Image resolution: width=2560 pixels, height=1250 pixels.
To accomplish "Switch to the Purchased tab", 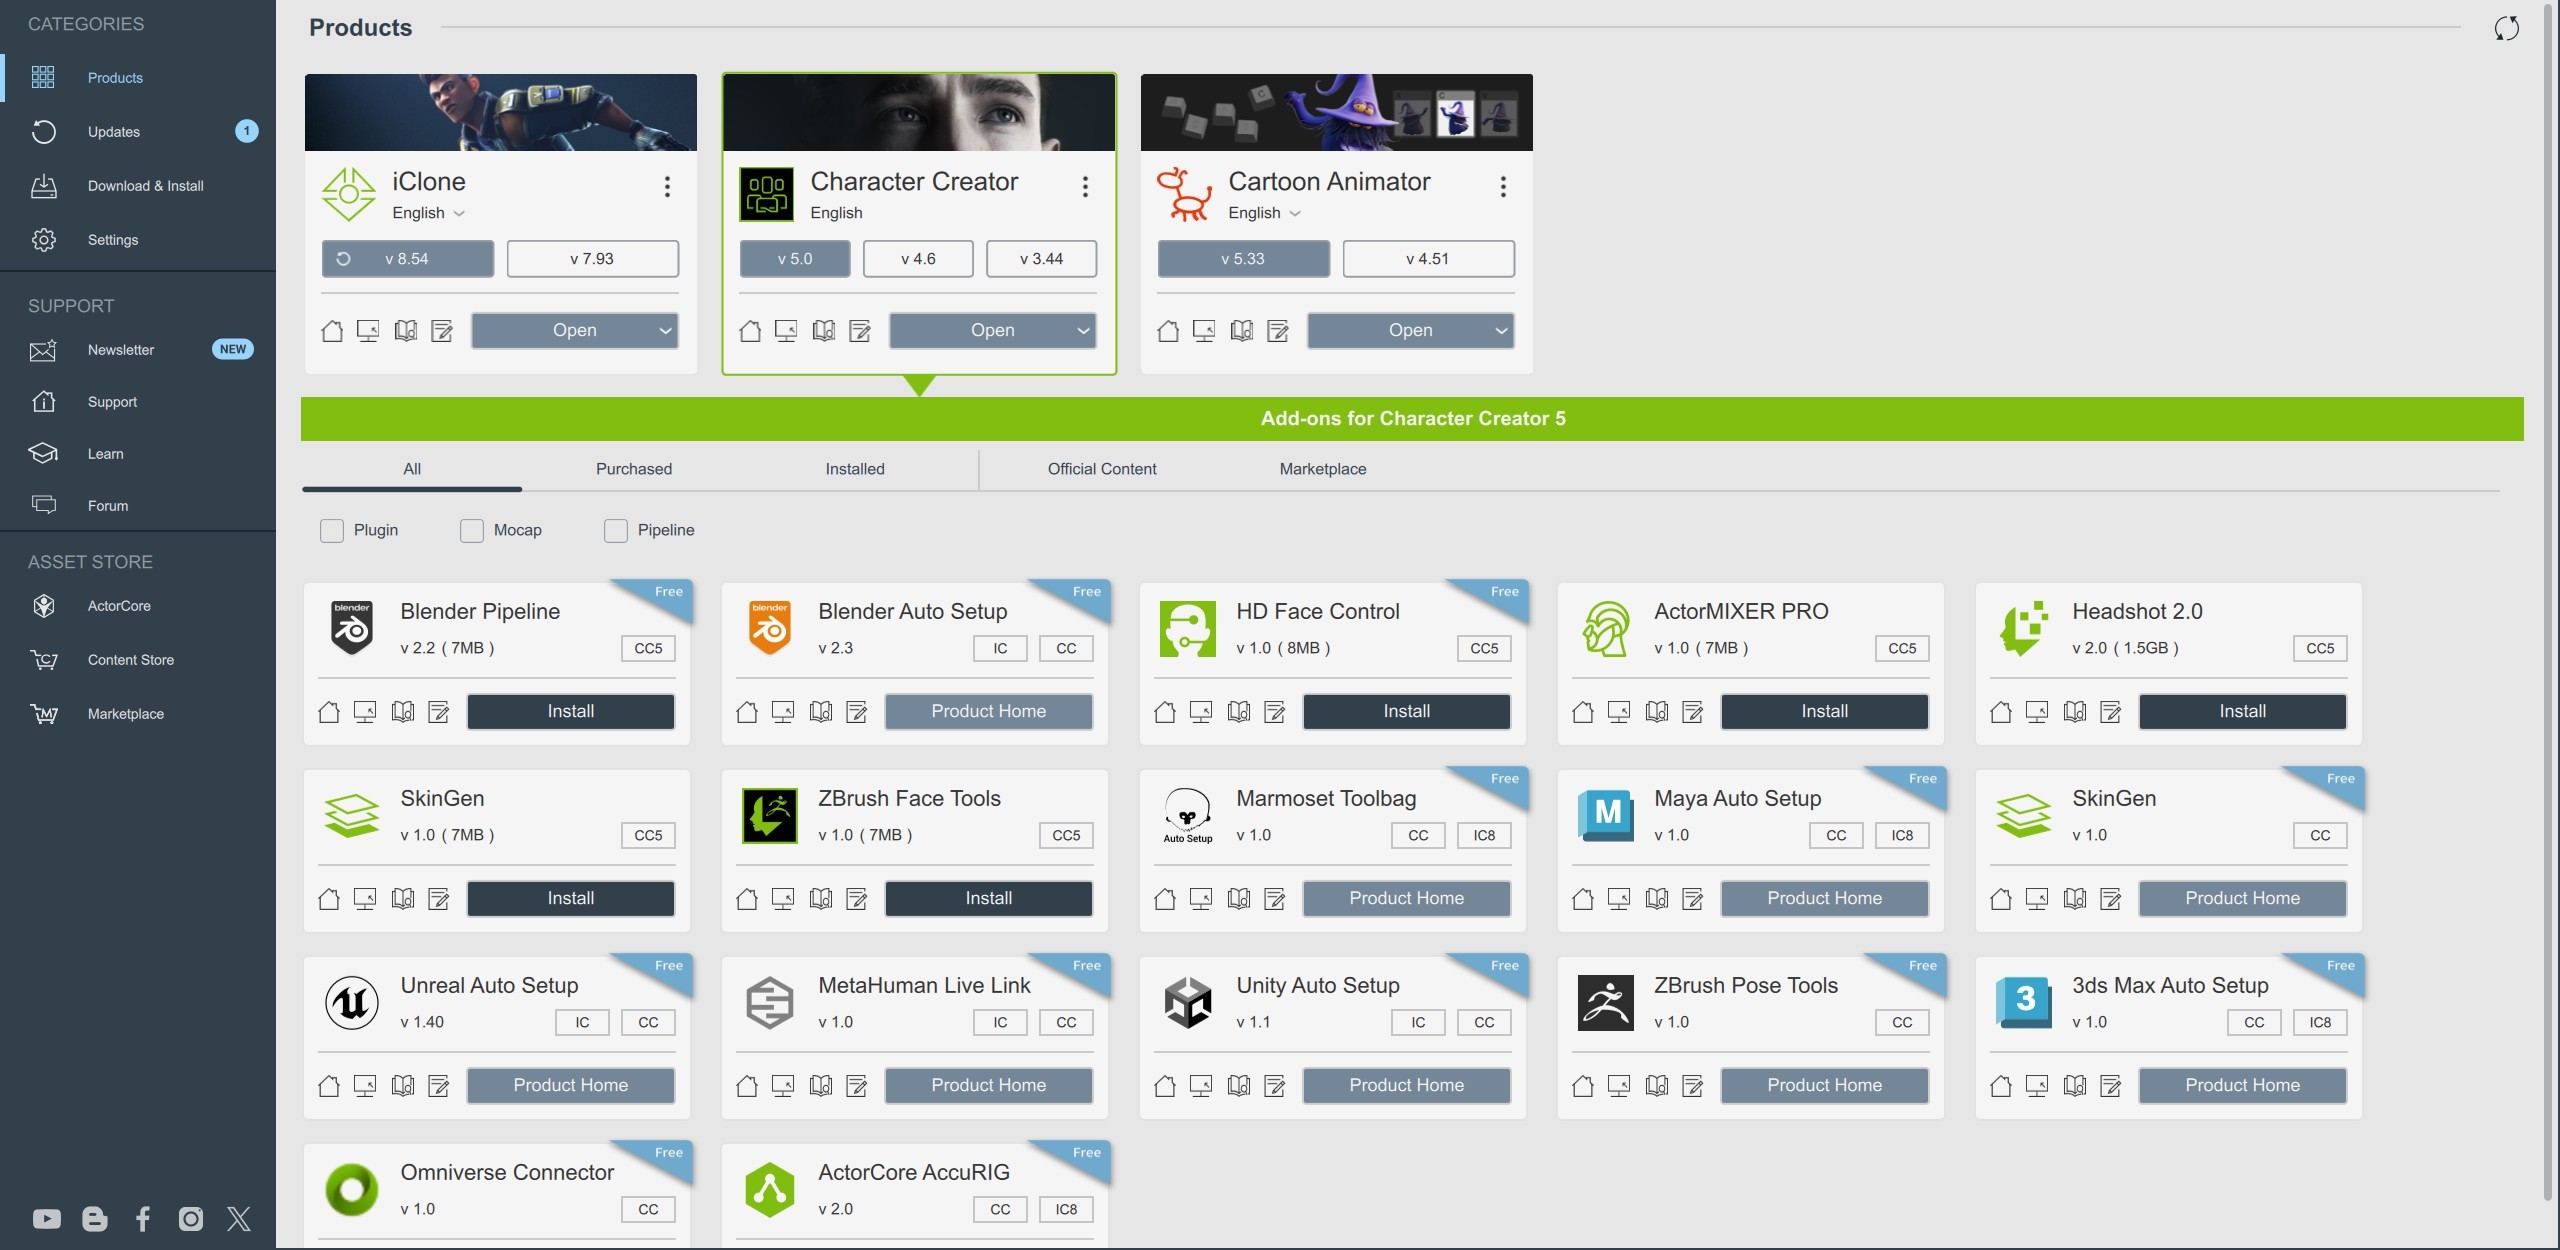I will (x=634, y=469).
